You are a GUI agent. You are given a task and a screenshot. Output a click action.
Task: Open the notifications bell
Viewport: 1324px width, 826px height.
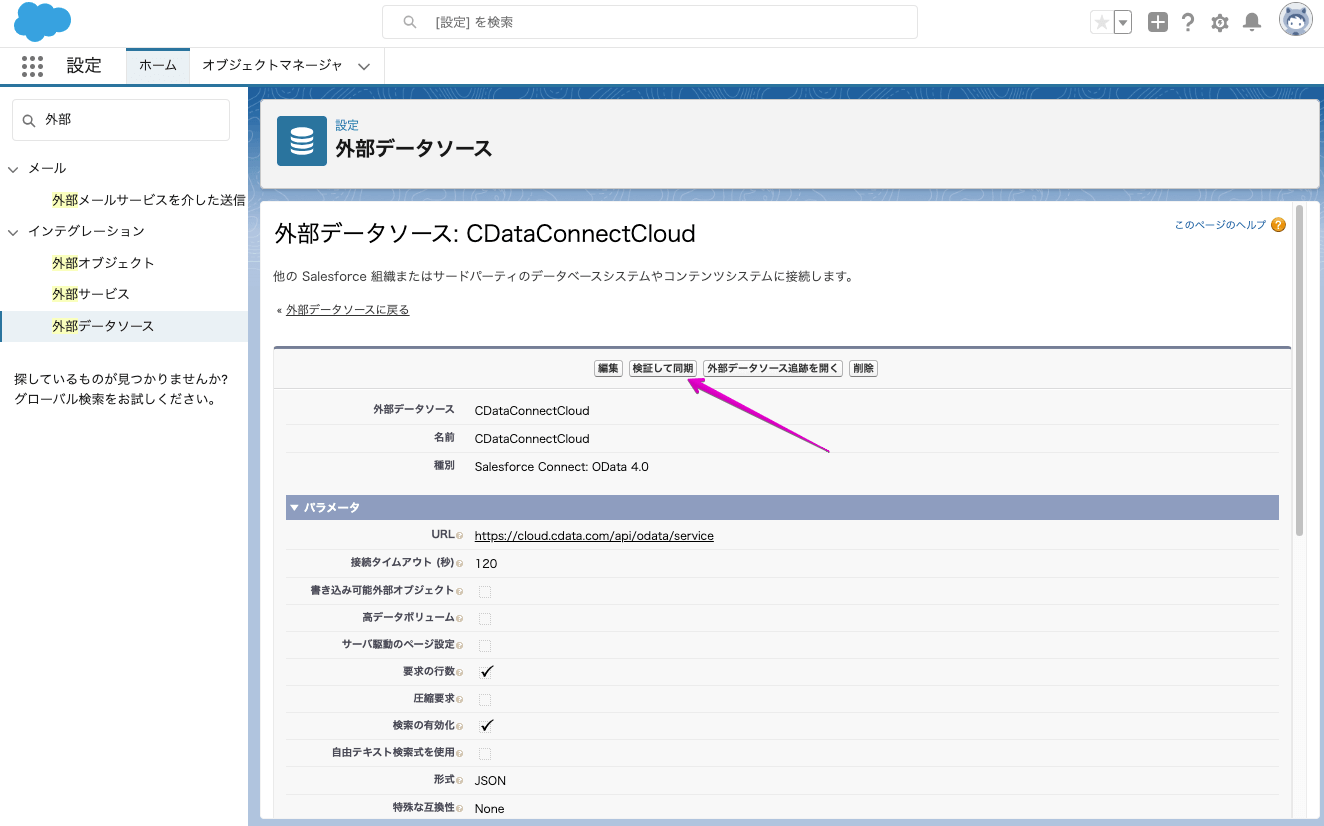[x=1251, y=22]
